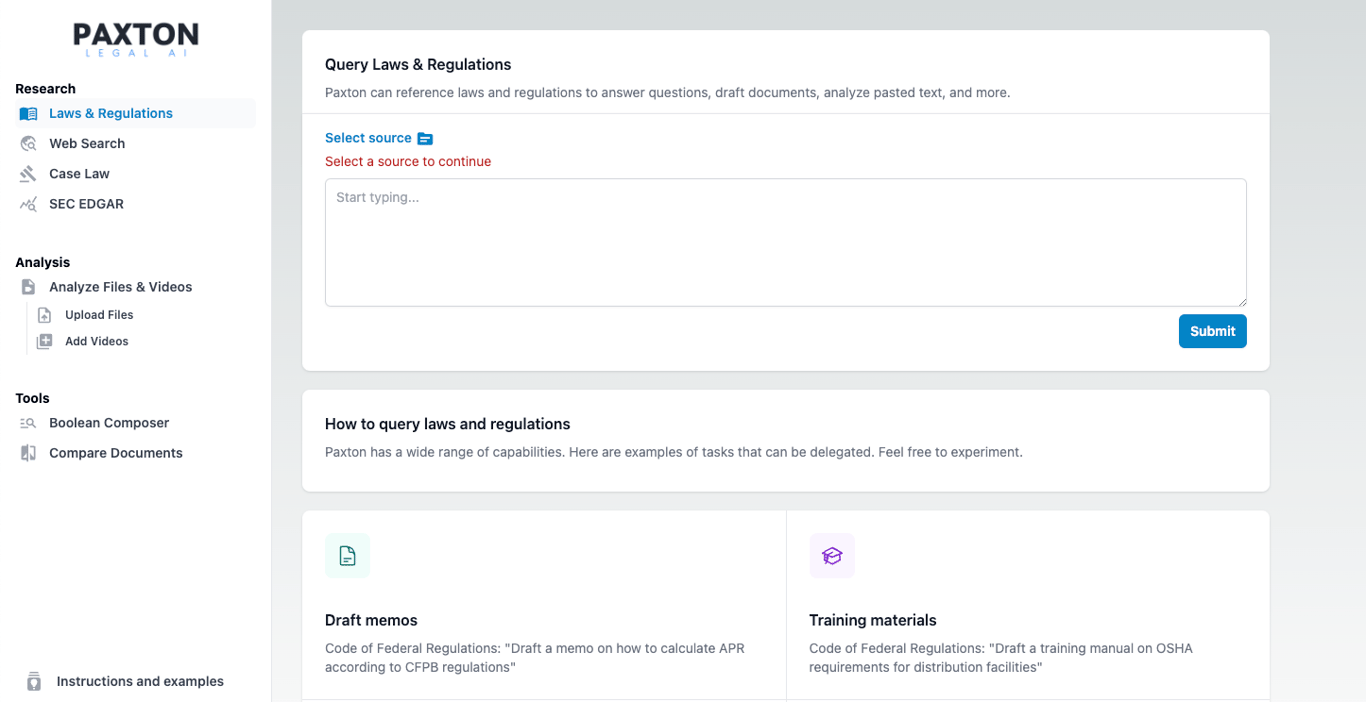Click the Add Videos icon

44,340
